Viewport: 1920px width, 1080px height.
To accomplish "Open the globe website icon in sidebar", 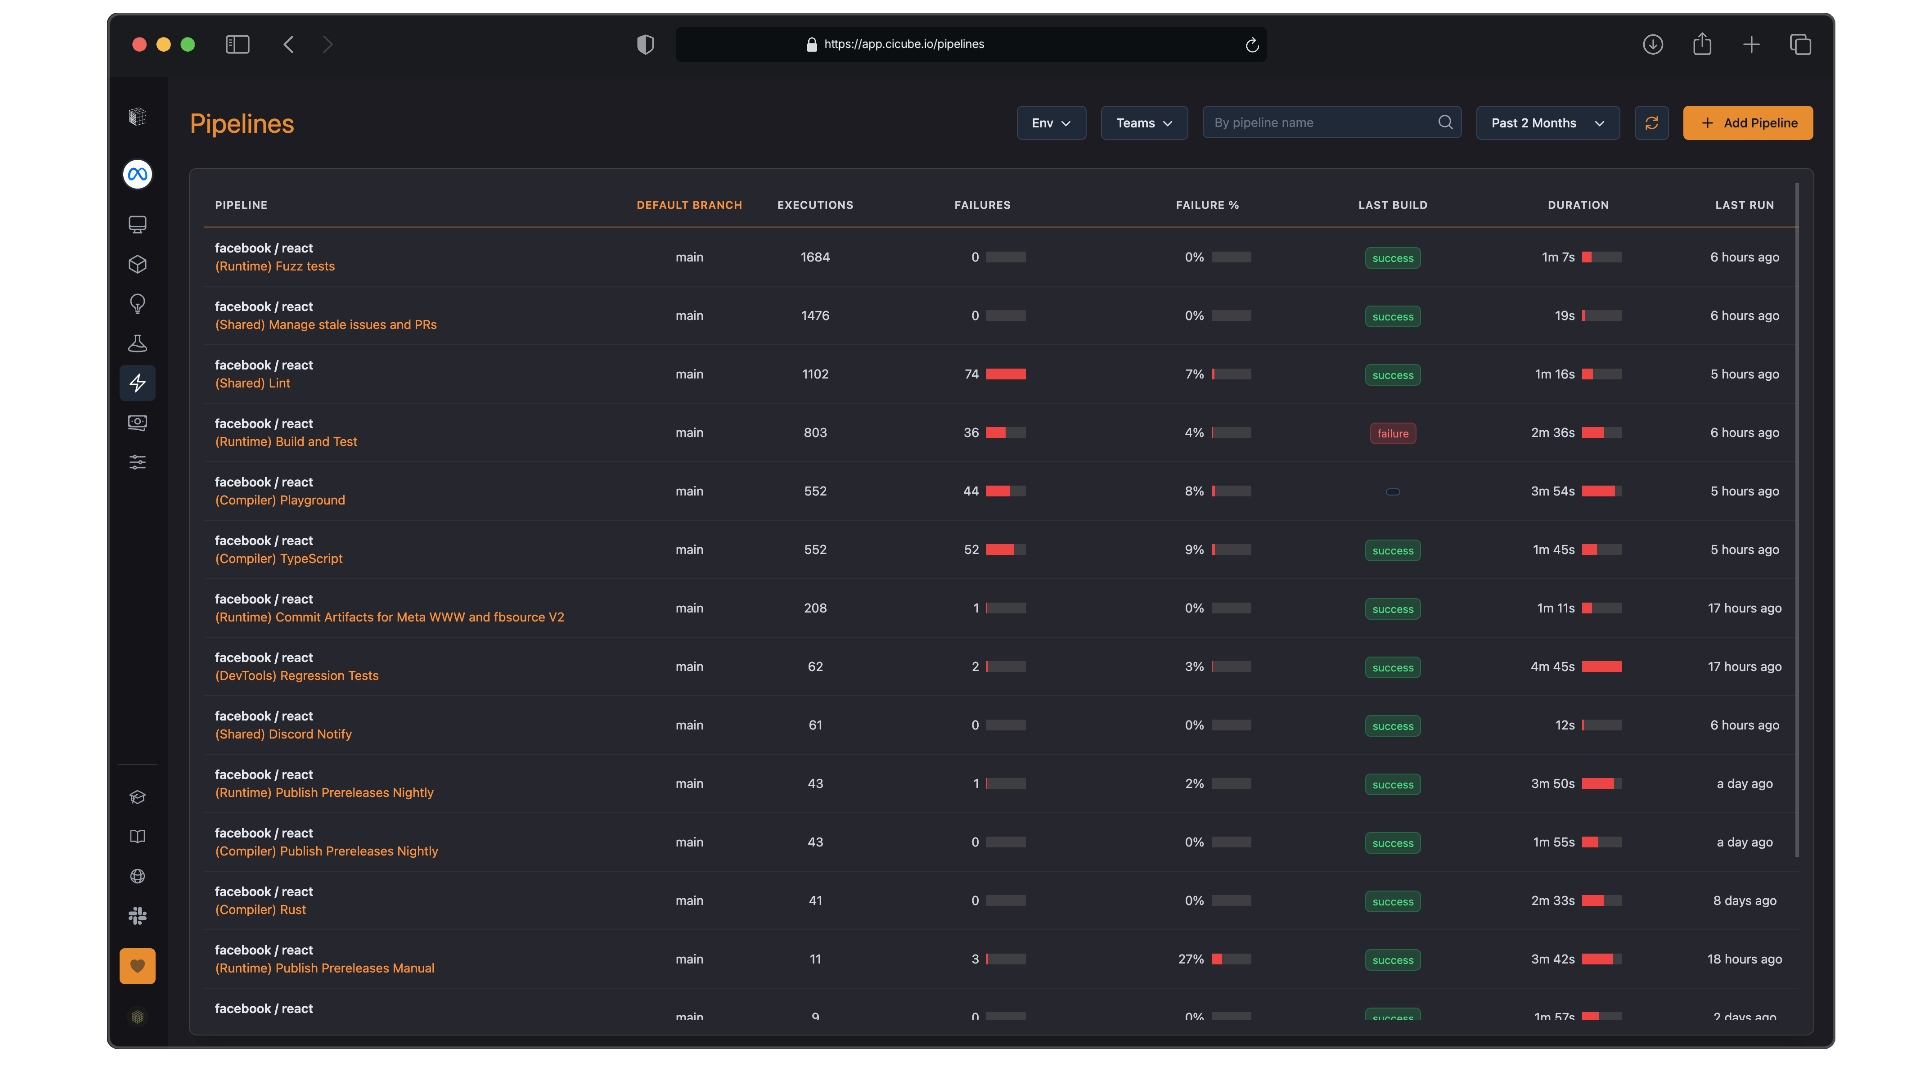I will click(x=137, y=876).
